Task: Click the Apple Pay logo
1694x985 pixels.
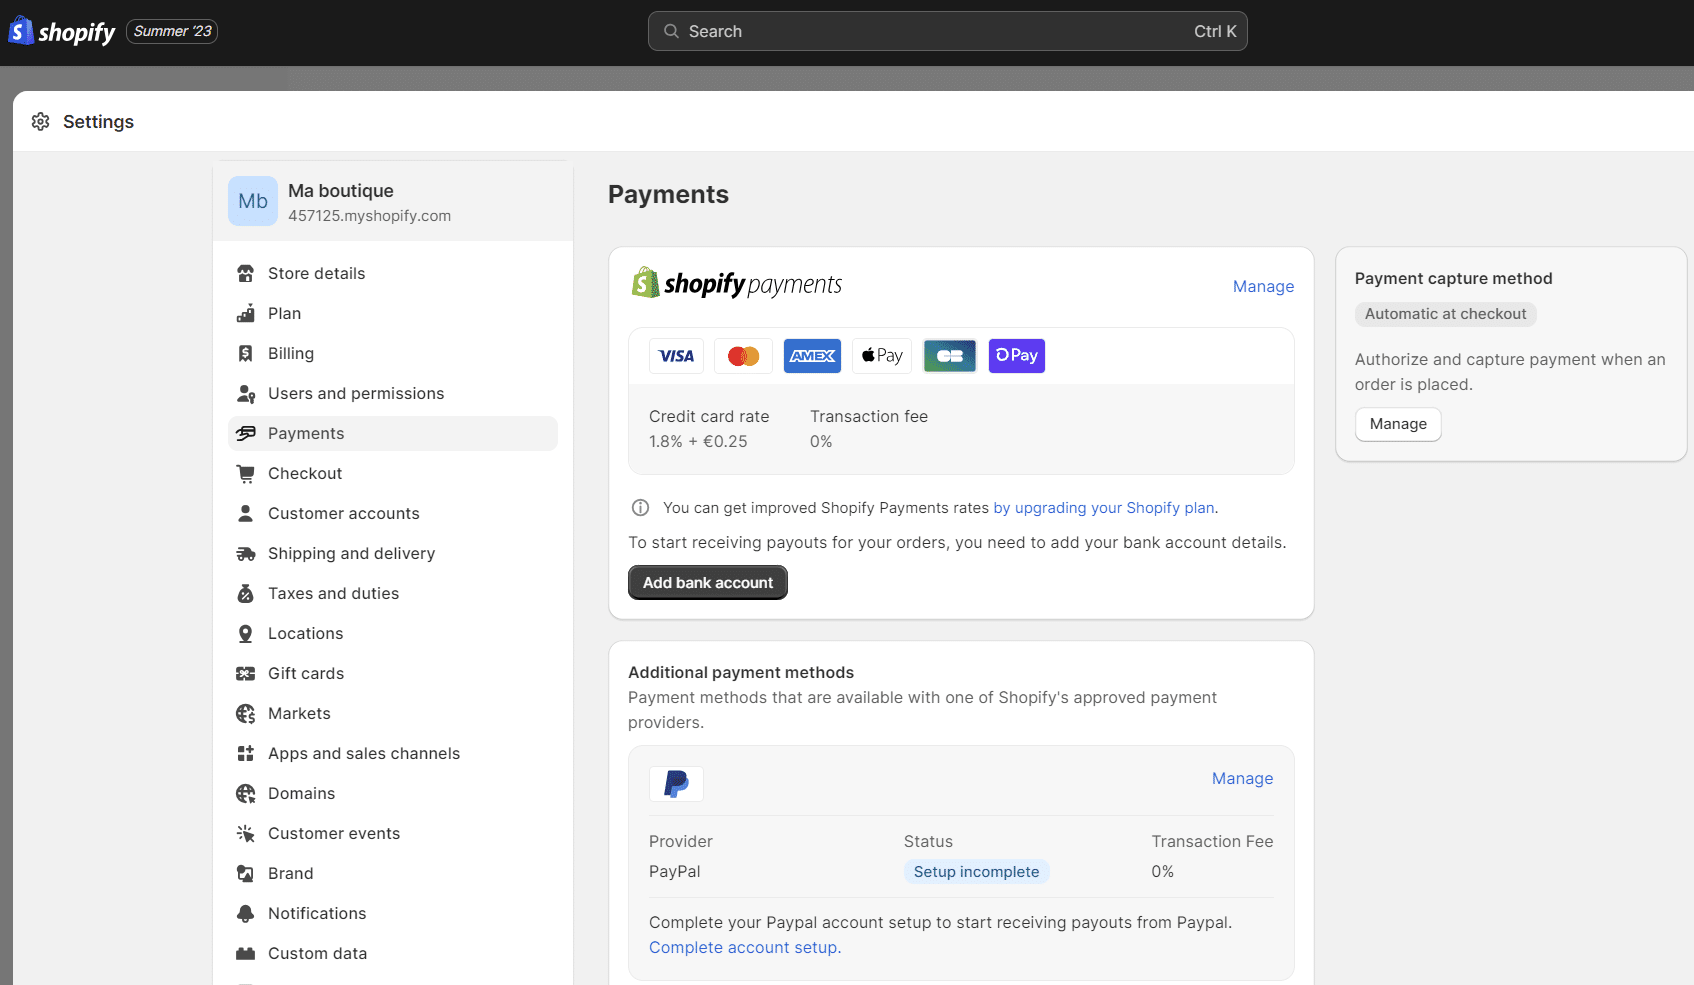Action: pyautogui.click(x=882, y=356)
